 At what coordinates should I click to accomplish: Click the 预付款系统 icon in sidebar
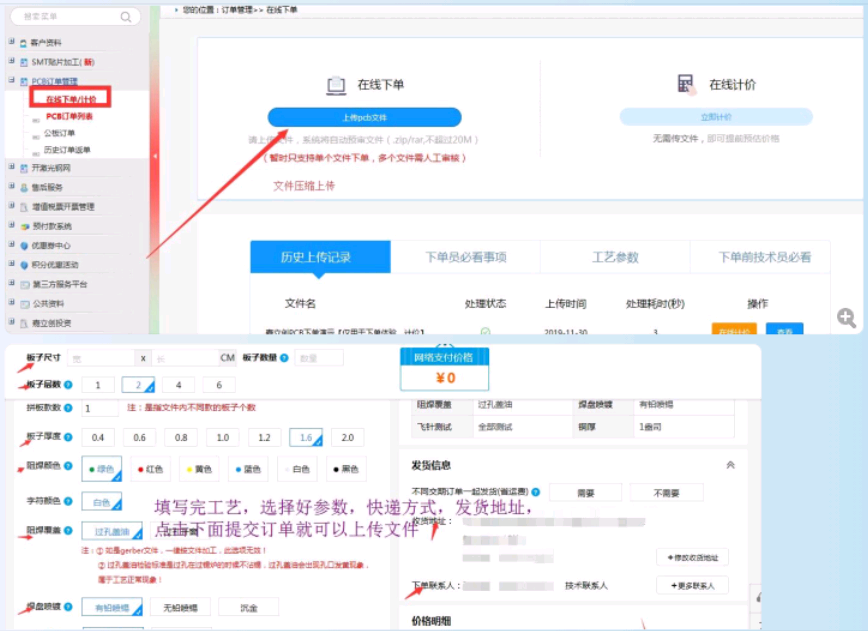coord(24,226)
